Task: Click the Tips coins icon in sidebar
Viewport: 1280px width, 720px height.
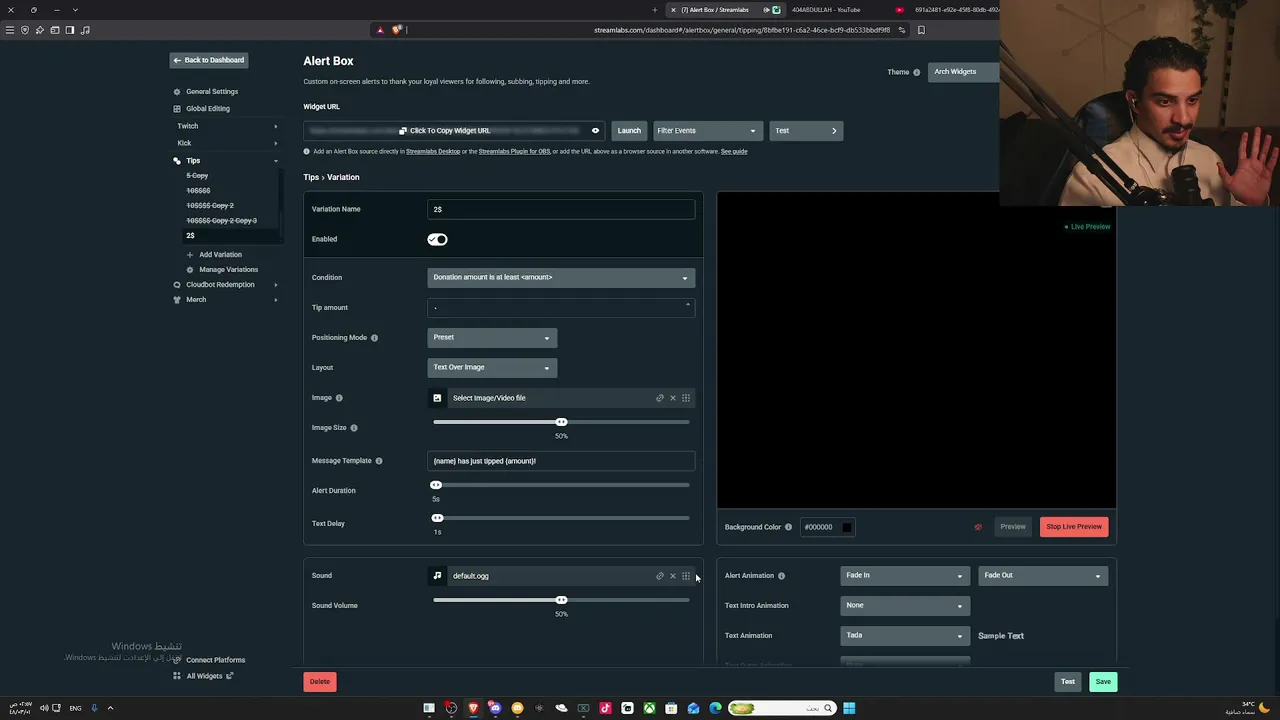Action: [x=177, y=161]
